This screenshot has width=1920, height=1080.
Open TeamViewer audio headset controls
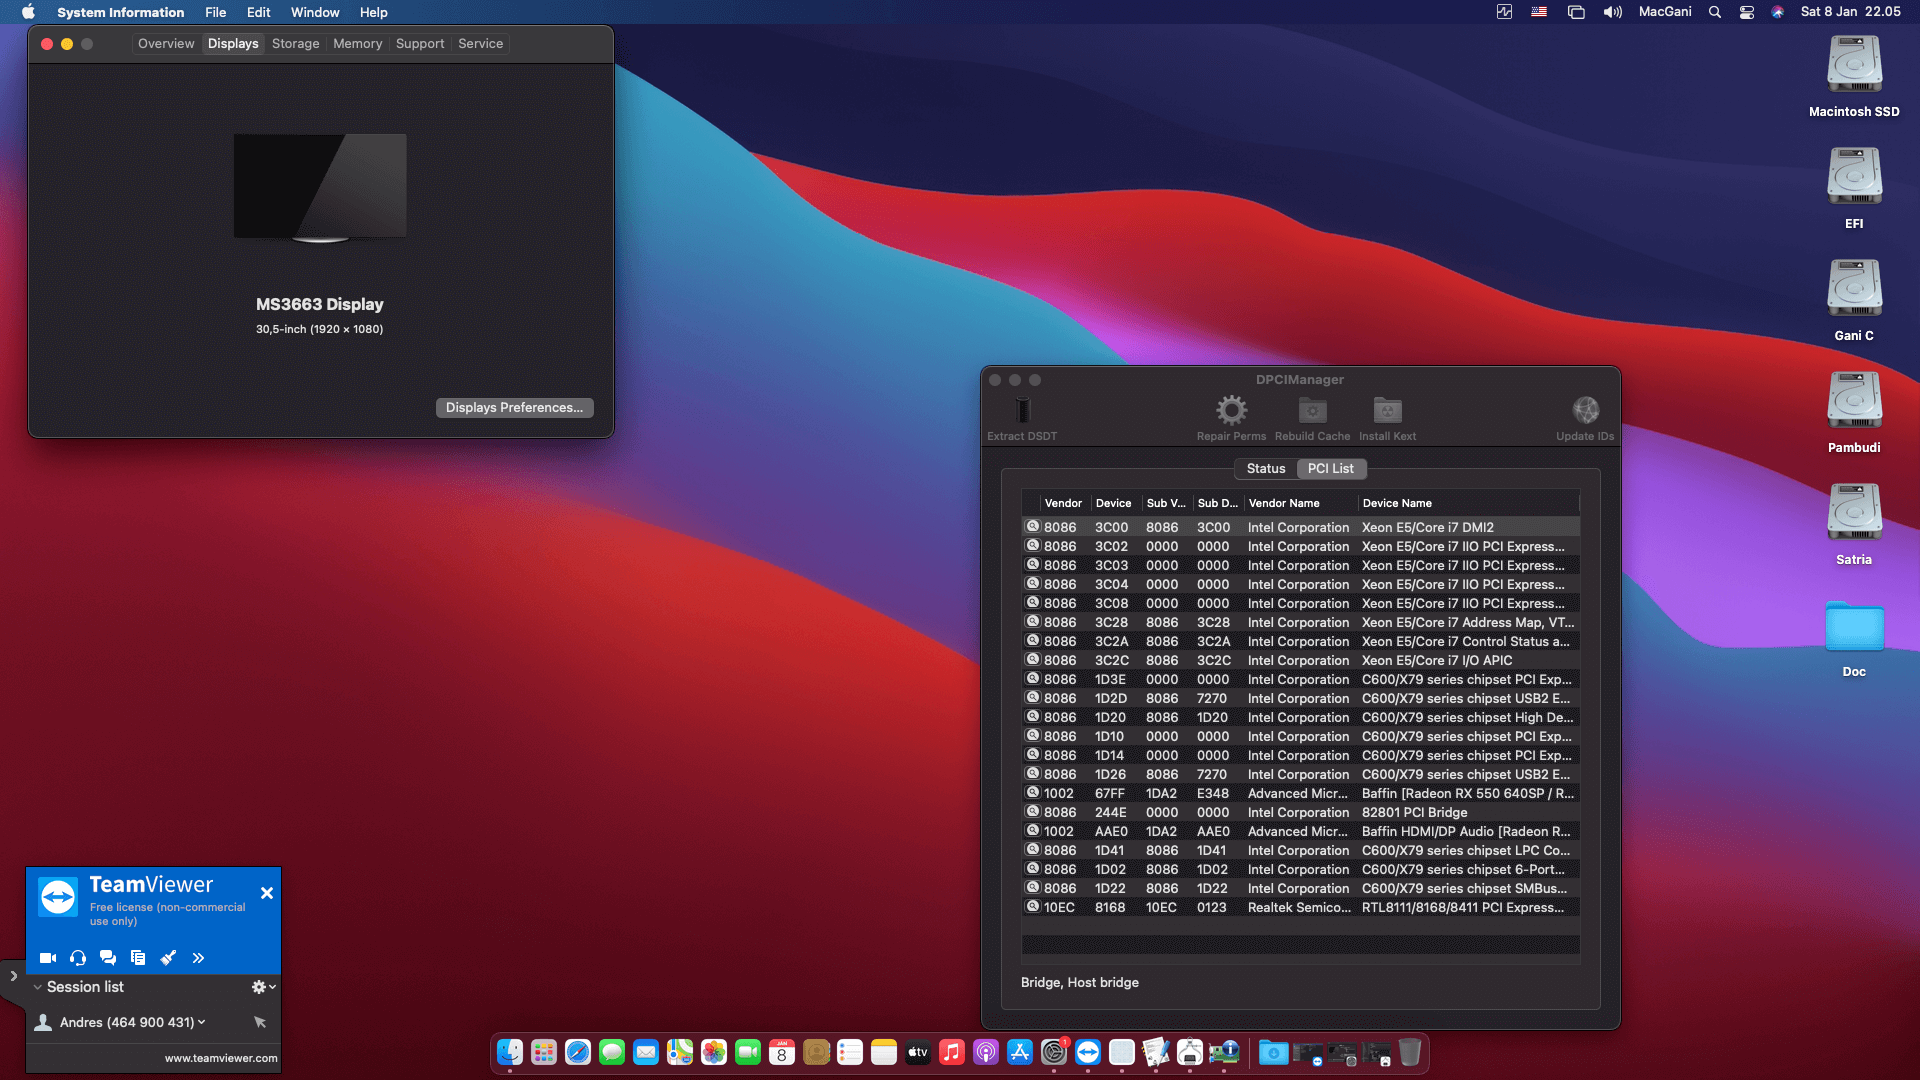[77, 957]
